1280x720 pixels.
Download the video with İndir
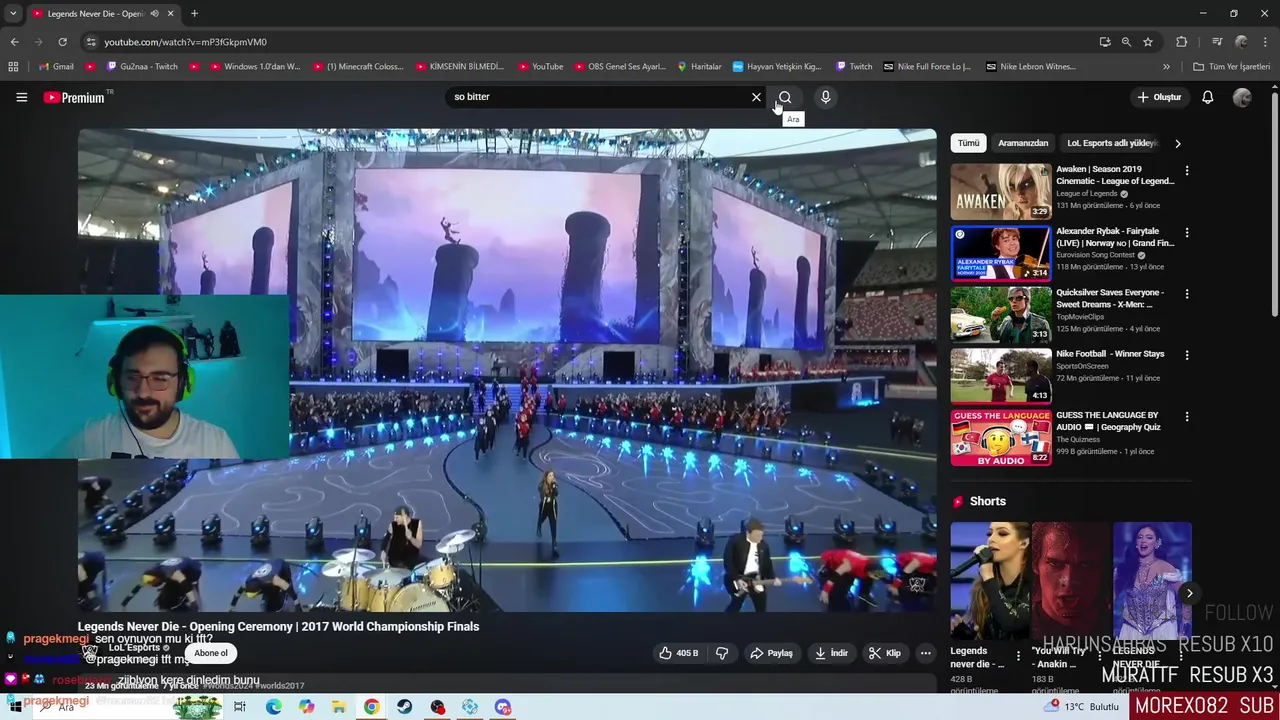(831, 653)
